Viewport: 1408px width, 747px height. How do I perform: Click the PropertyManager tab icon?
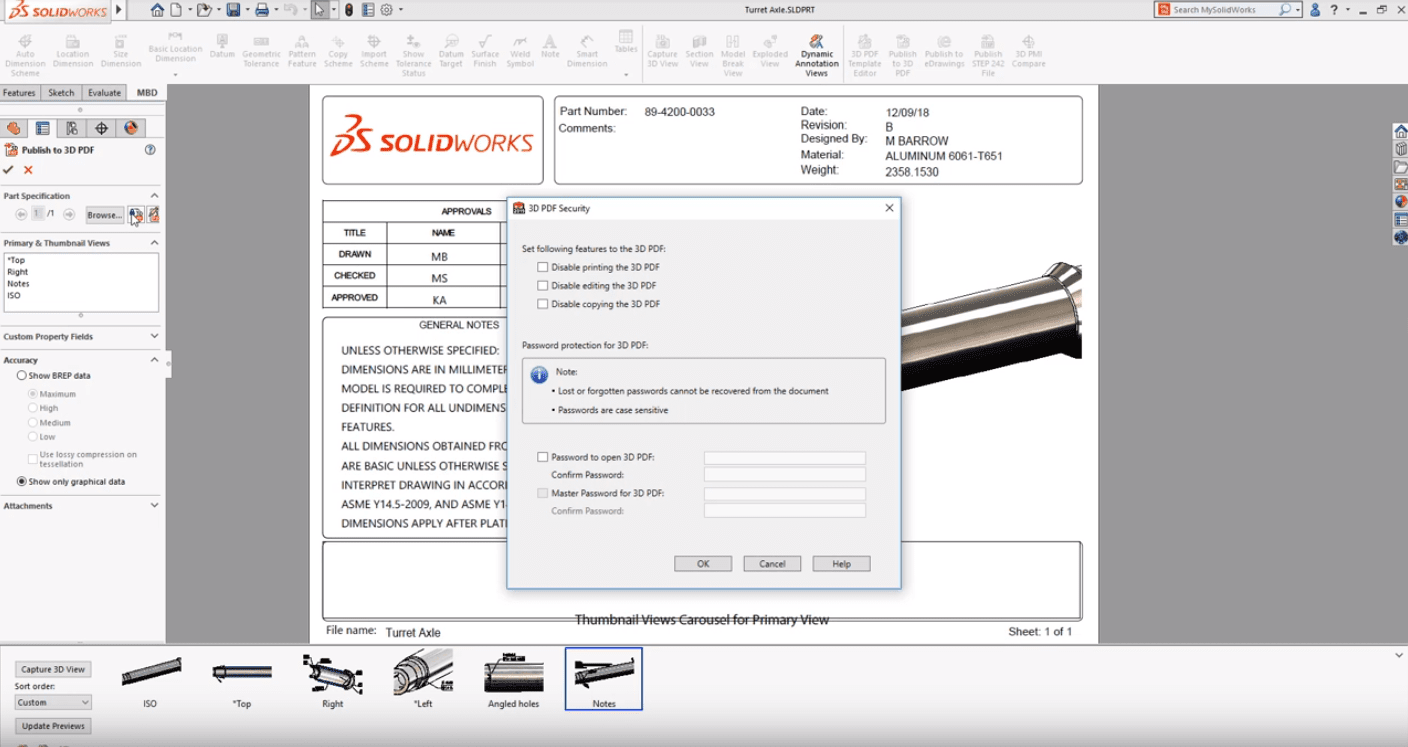[x=42, y=128]
